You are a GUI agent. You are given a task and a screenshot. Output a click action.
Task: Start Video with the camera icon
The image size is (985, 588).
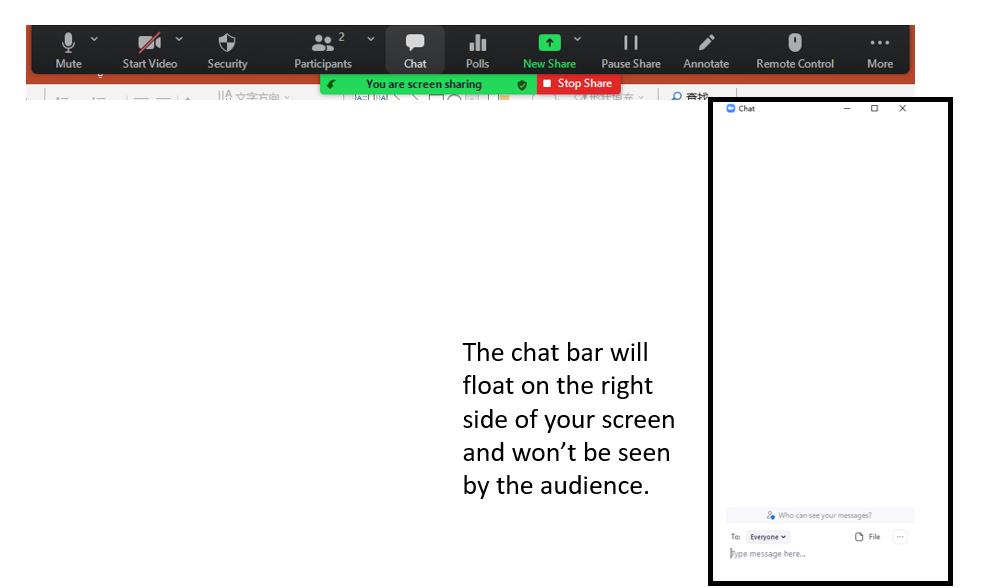(x=150, y=49)
